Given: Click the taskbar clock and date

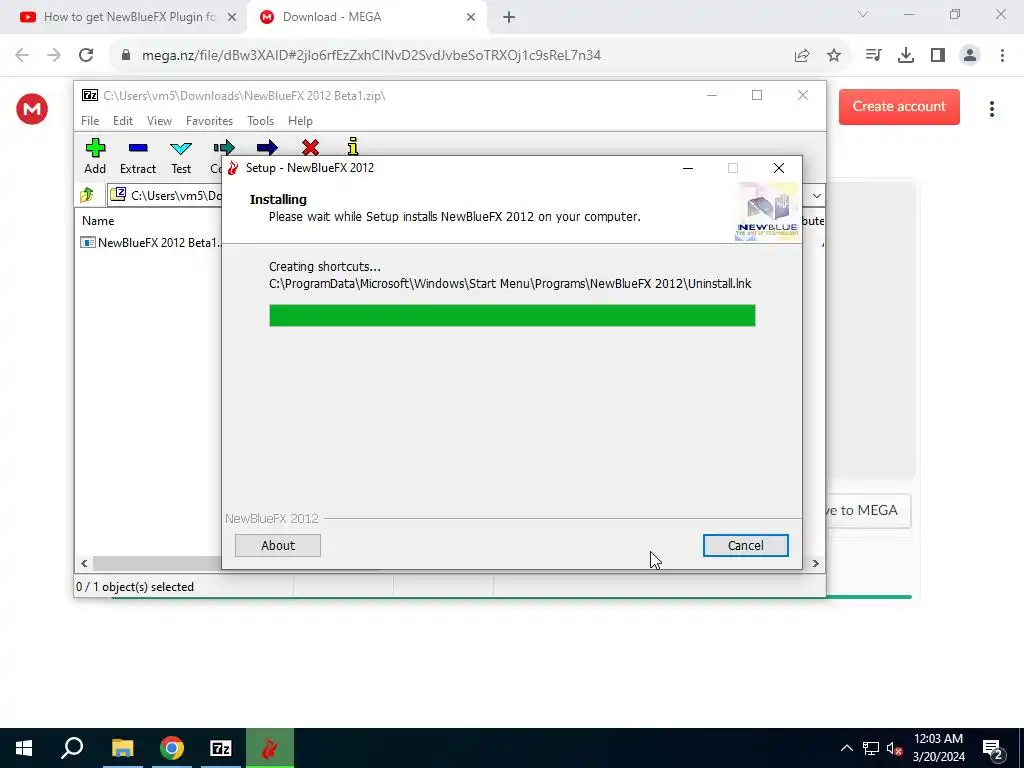Looking at the screenshot, I should click(938, 748).
